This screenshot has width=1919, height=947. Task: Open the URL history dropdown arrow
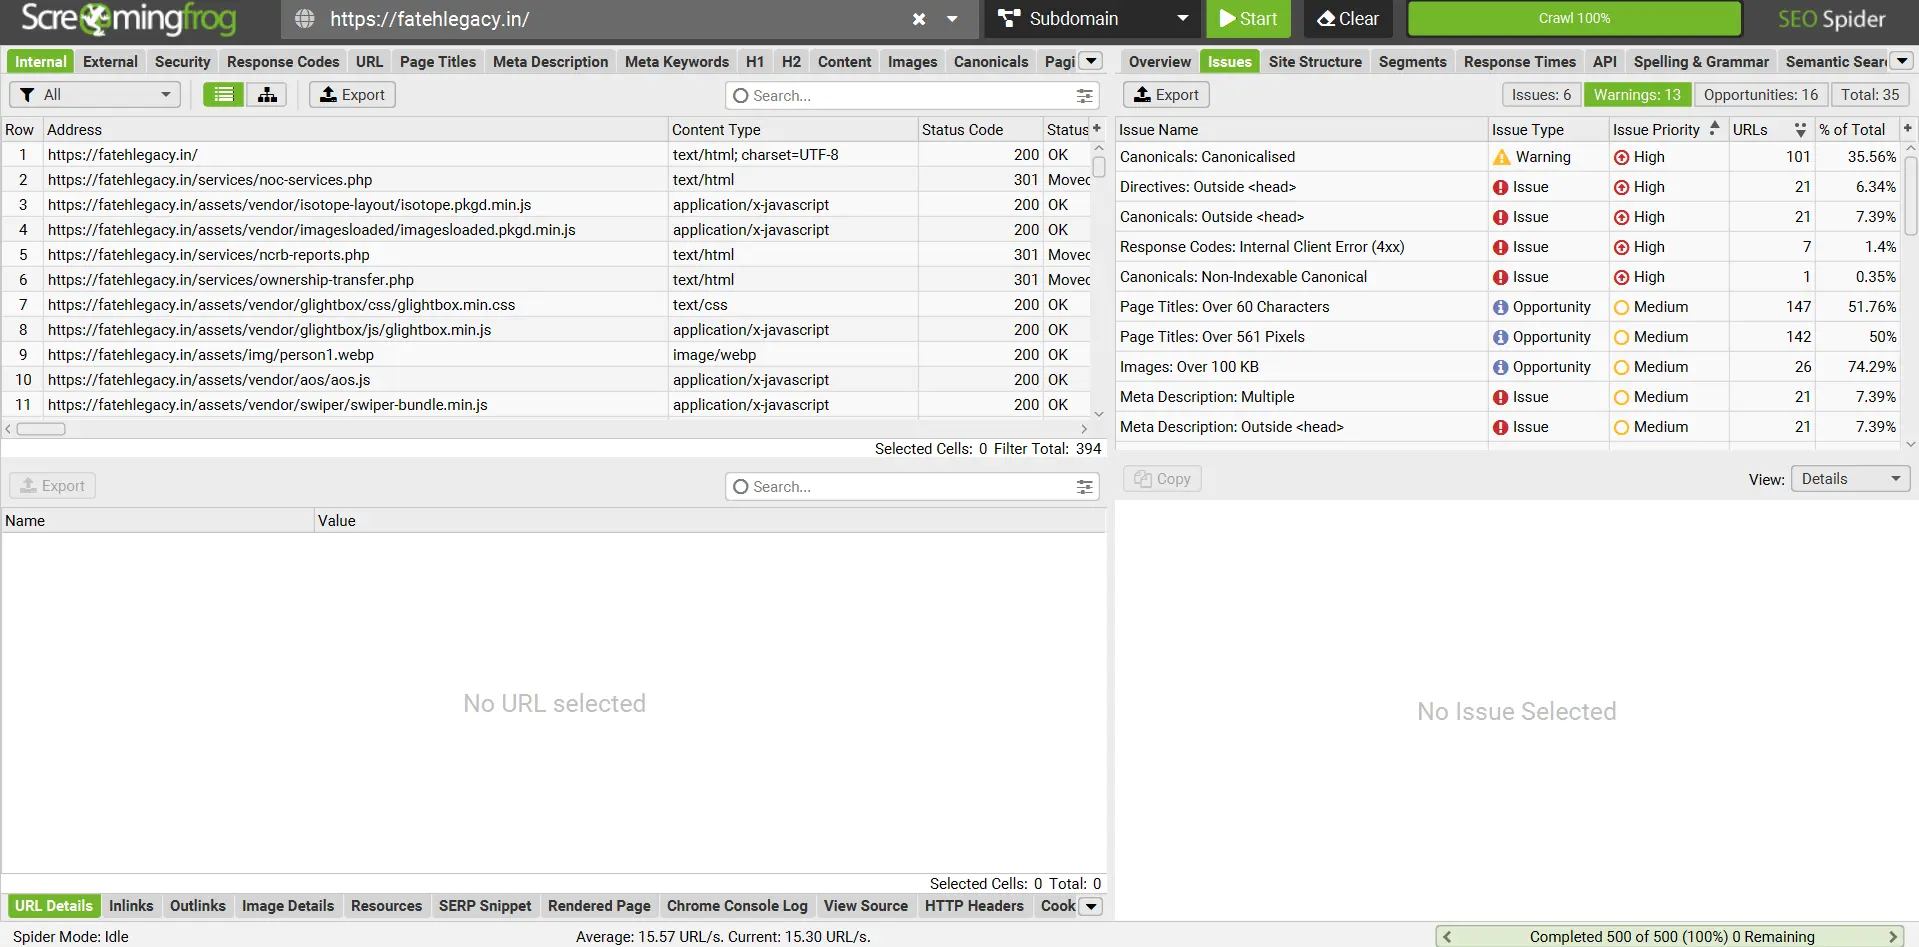tap(952, 19)
